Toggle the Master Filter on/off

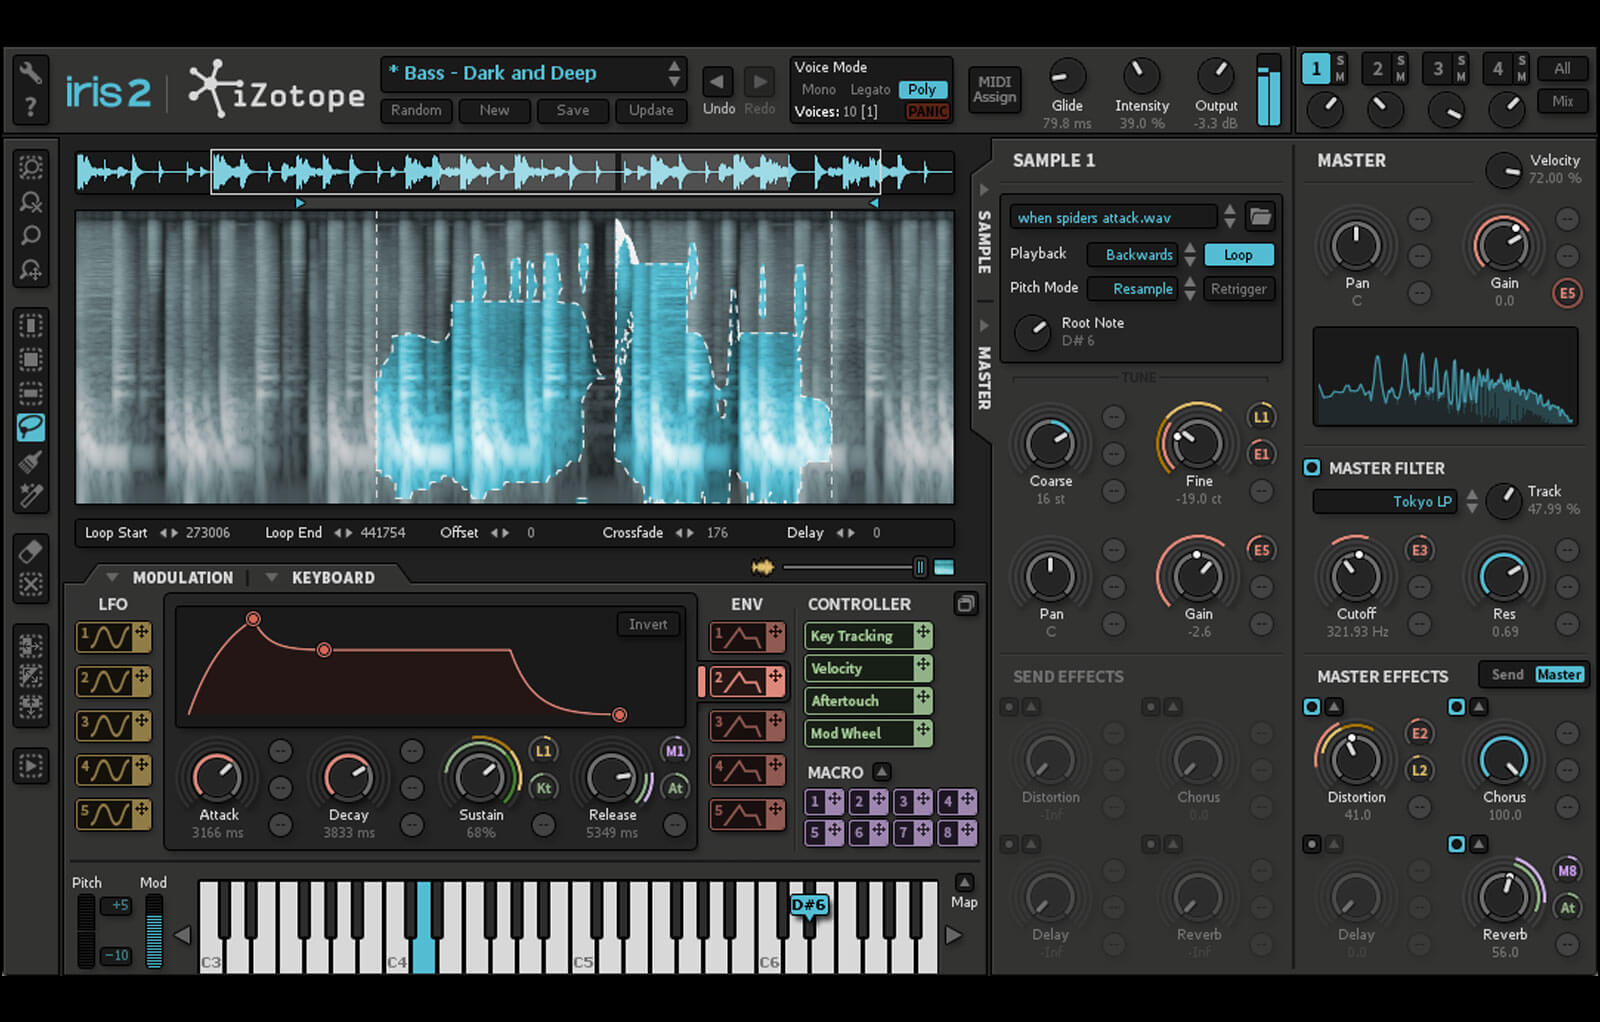click(x=1311, y=467)
